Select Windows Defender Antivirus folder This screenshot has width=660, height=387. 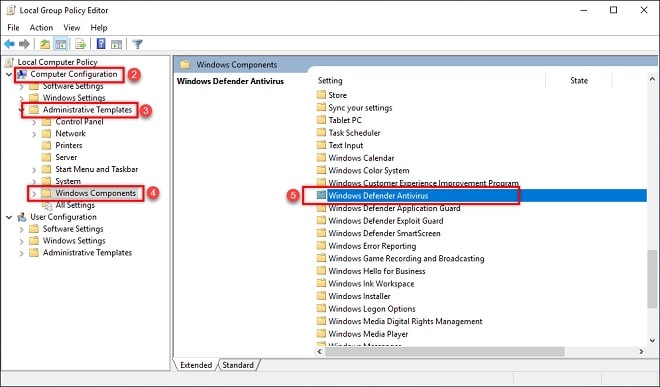tap(378, 196)
